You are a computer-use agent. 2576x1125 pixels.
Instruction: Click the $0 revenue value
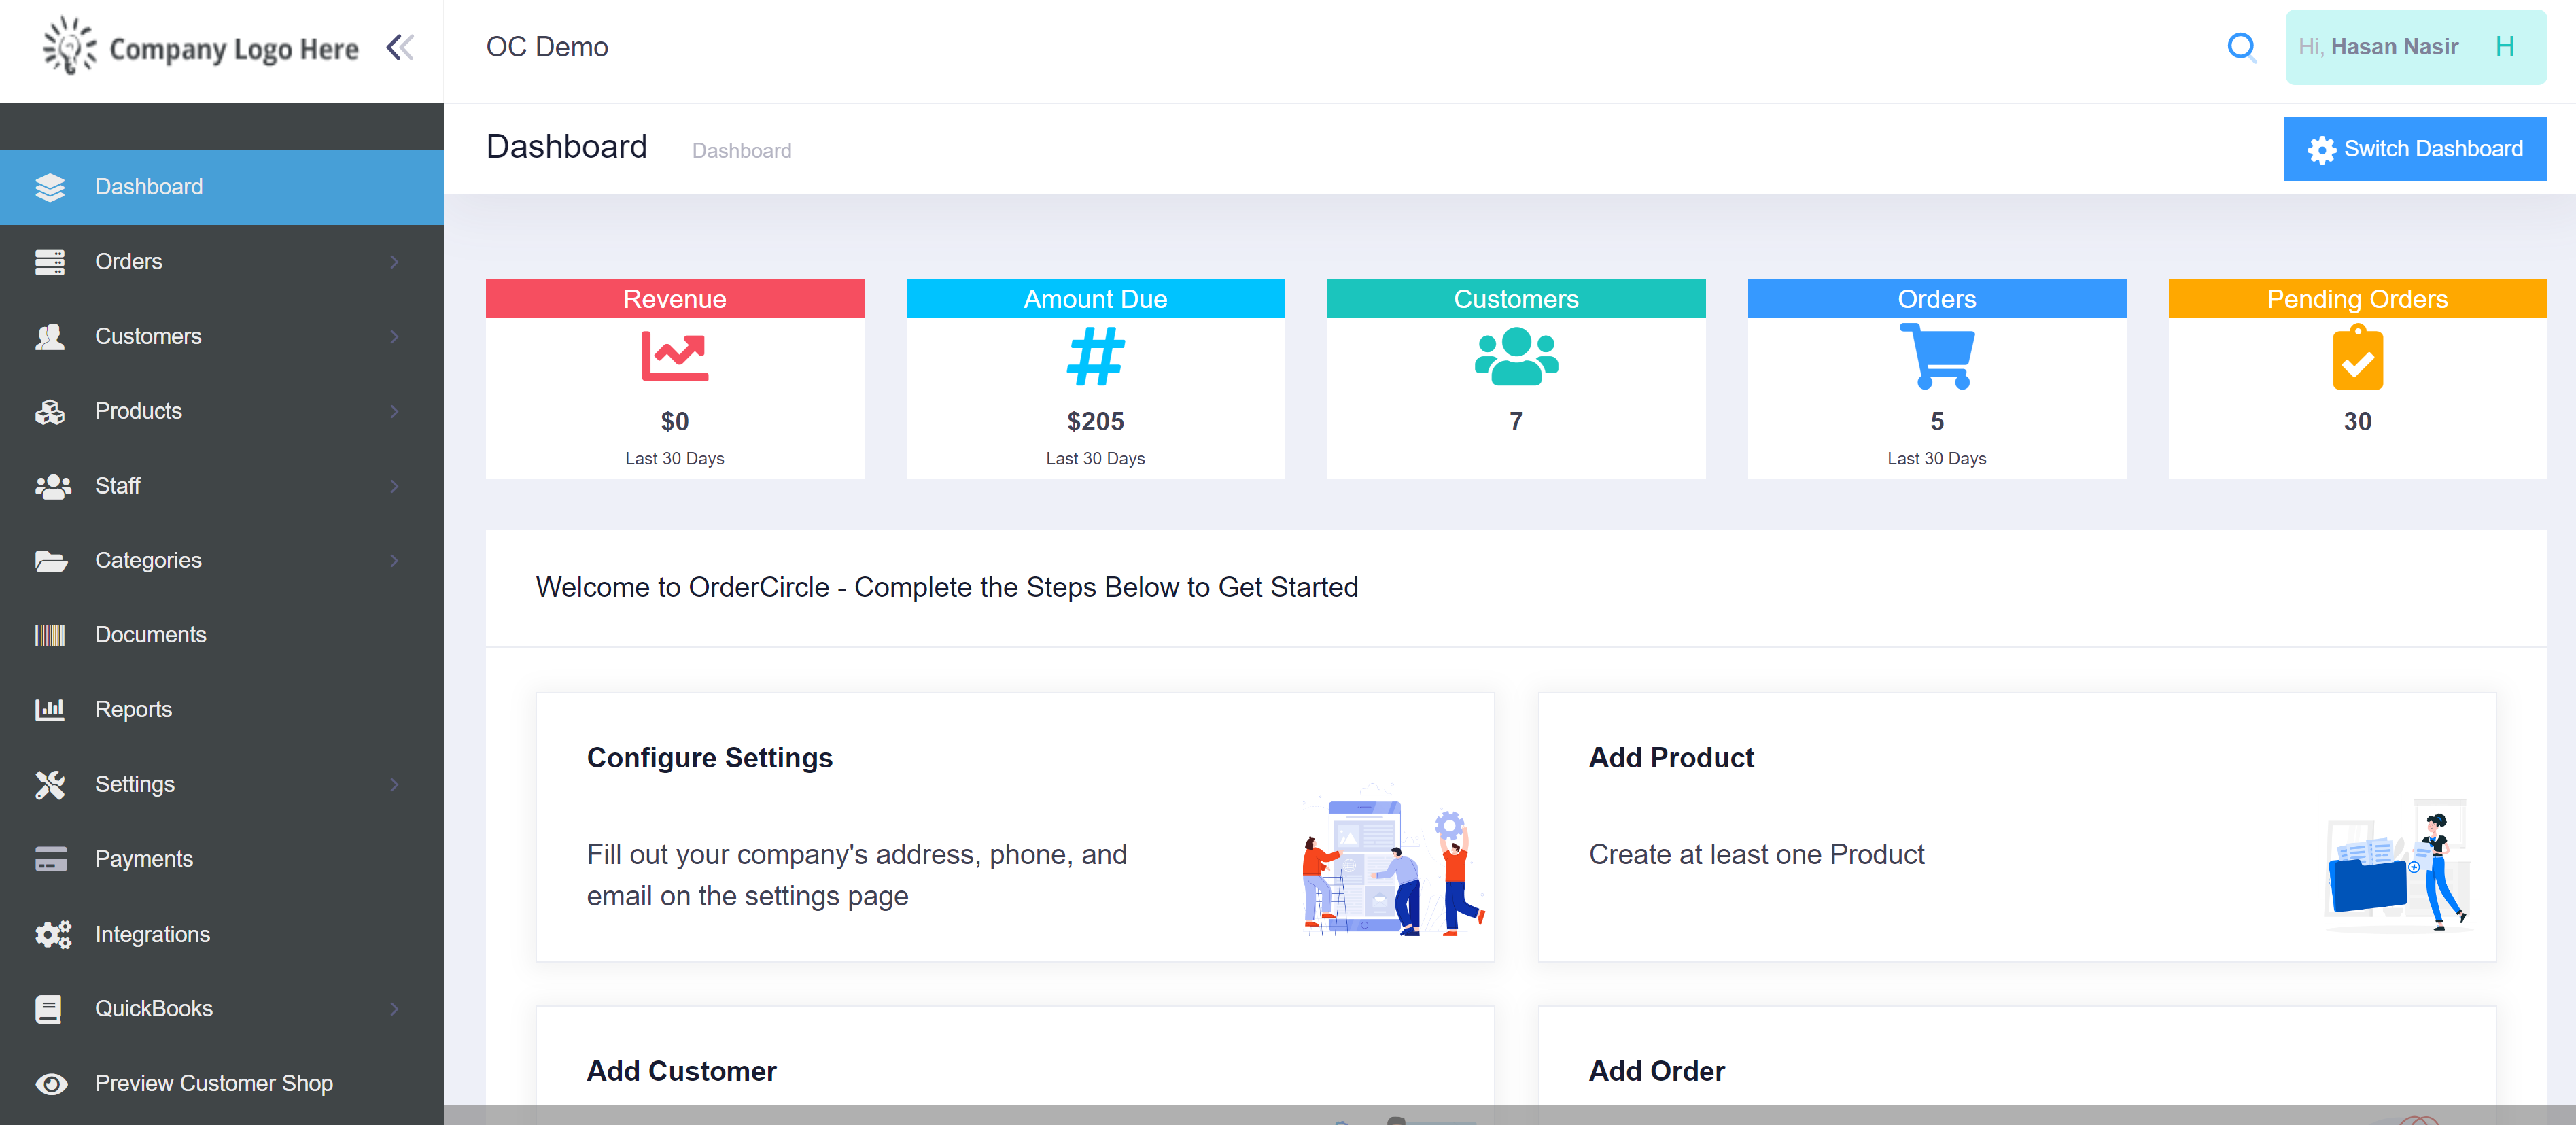674,422
